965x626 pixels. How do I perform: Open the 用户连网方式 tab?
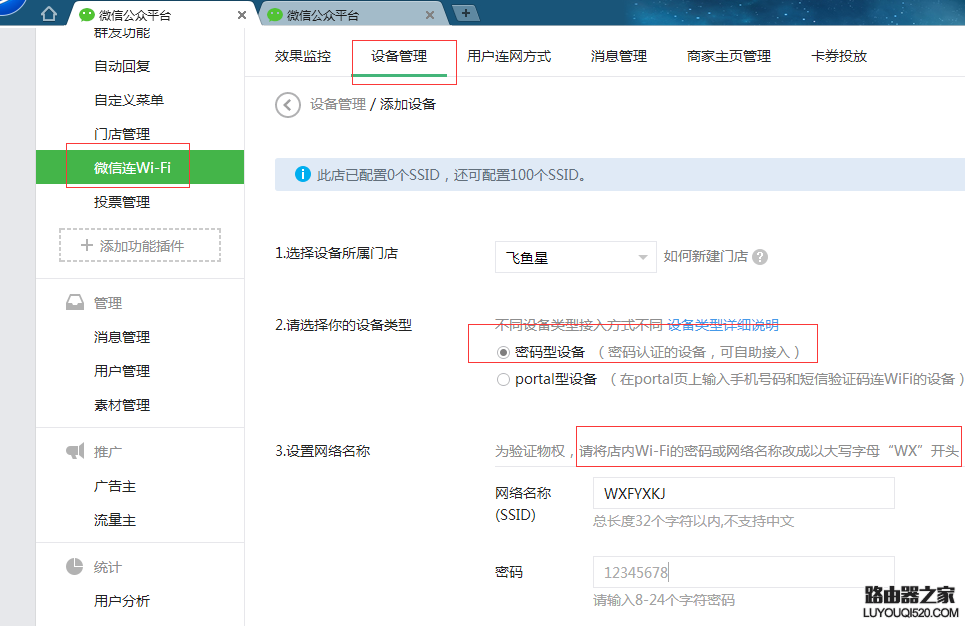click(509, 57)
